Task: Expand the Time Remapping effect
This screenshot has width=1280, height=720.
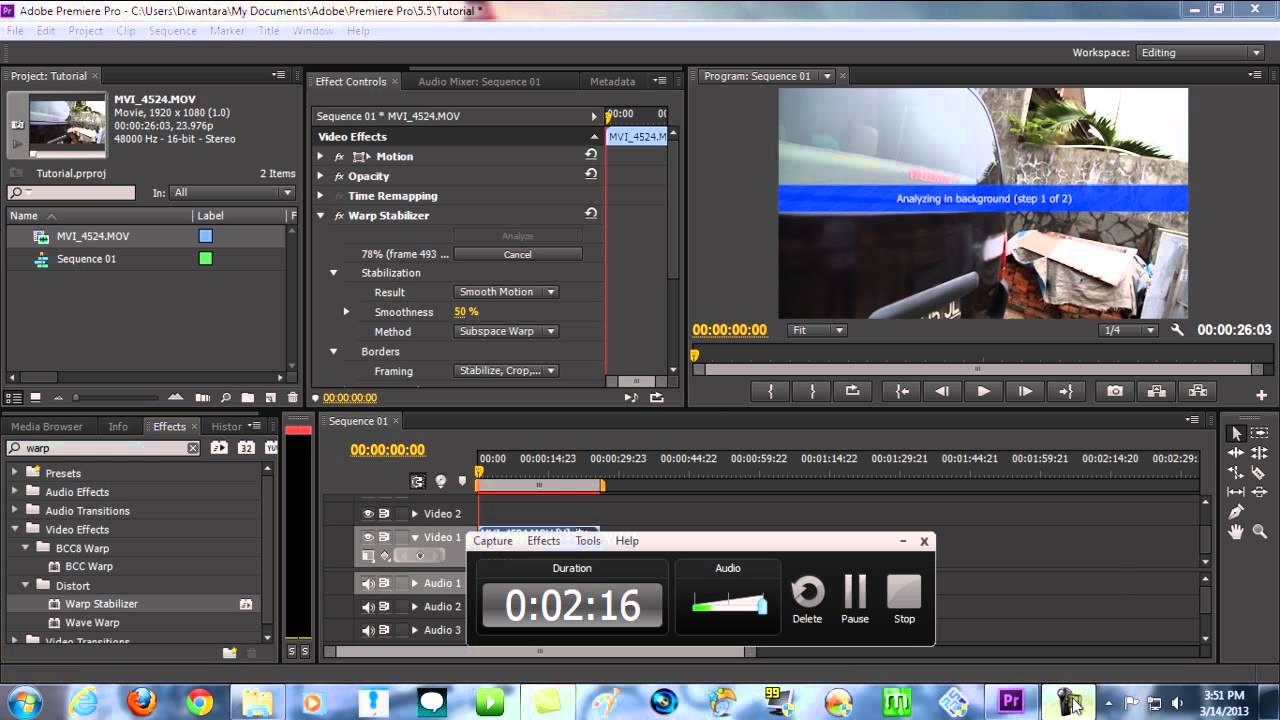Action: click(320, 196)
